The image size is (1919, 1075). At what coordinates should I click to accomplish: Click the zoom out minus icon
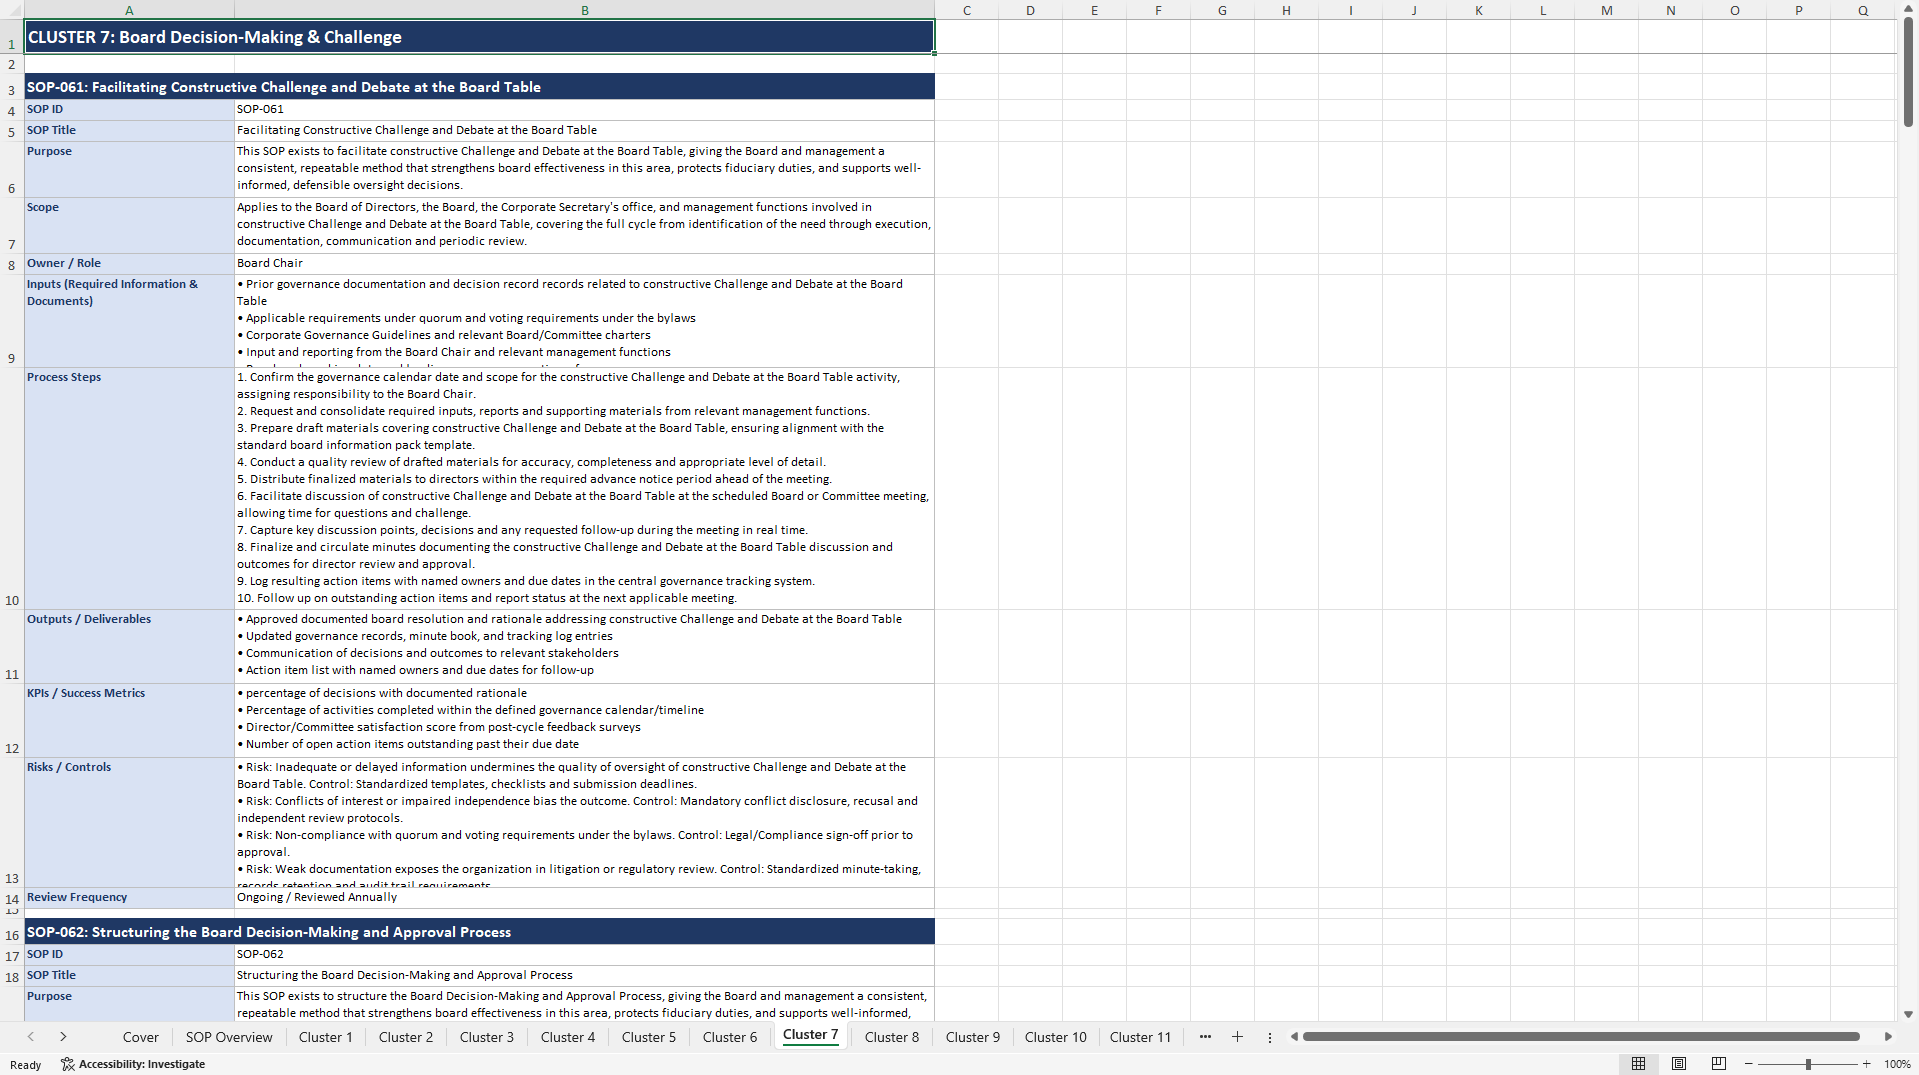tap(1748, 1064)
